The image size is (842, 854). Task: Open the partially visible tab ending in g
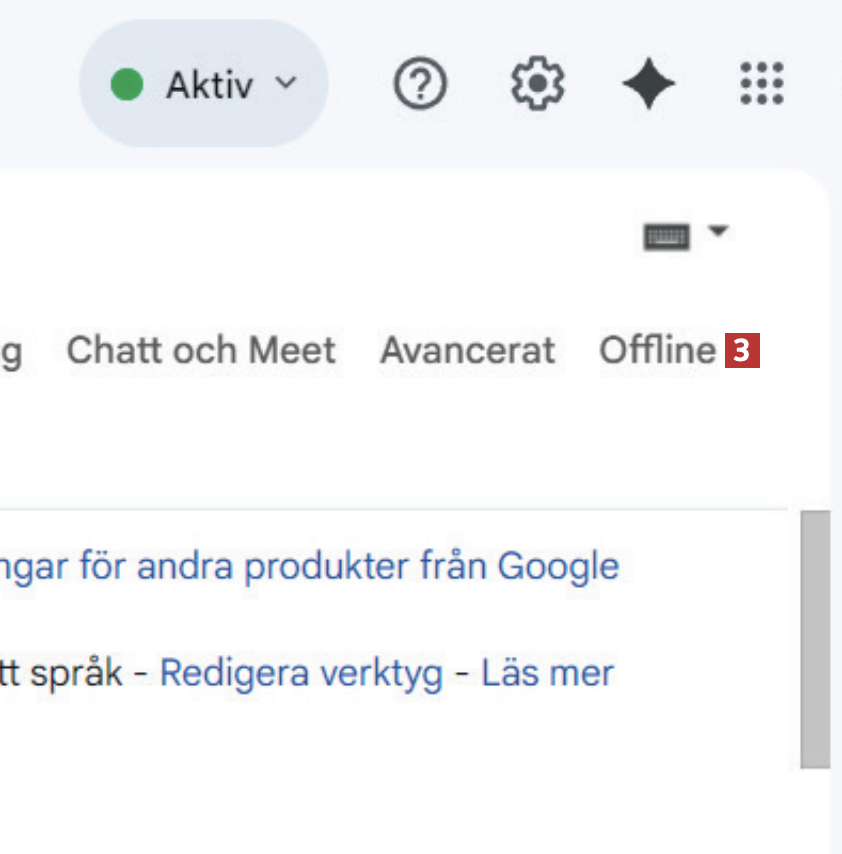coord(10,353)
